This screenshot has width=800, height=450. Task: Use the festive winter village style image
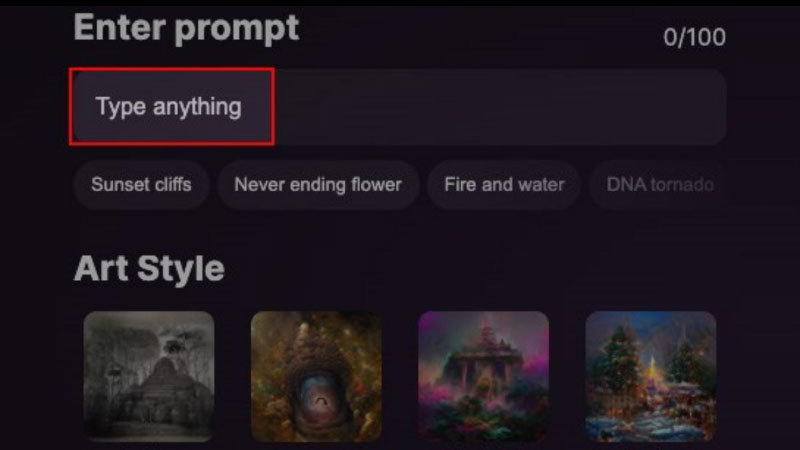pyautogui.click(x=651, y=377)
